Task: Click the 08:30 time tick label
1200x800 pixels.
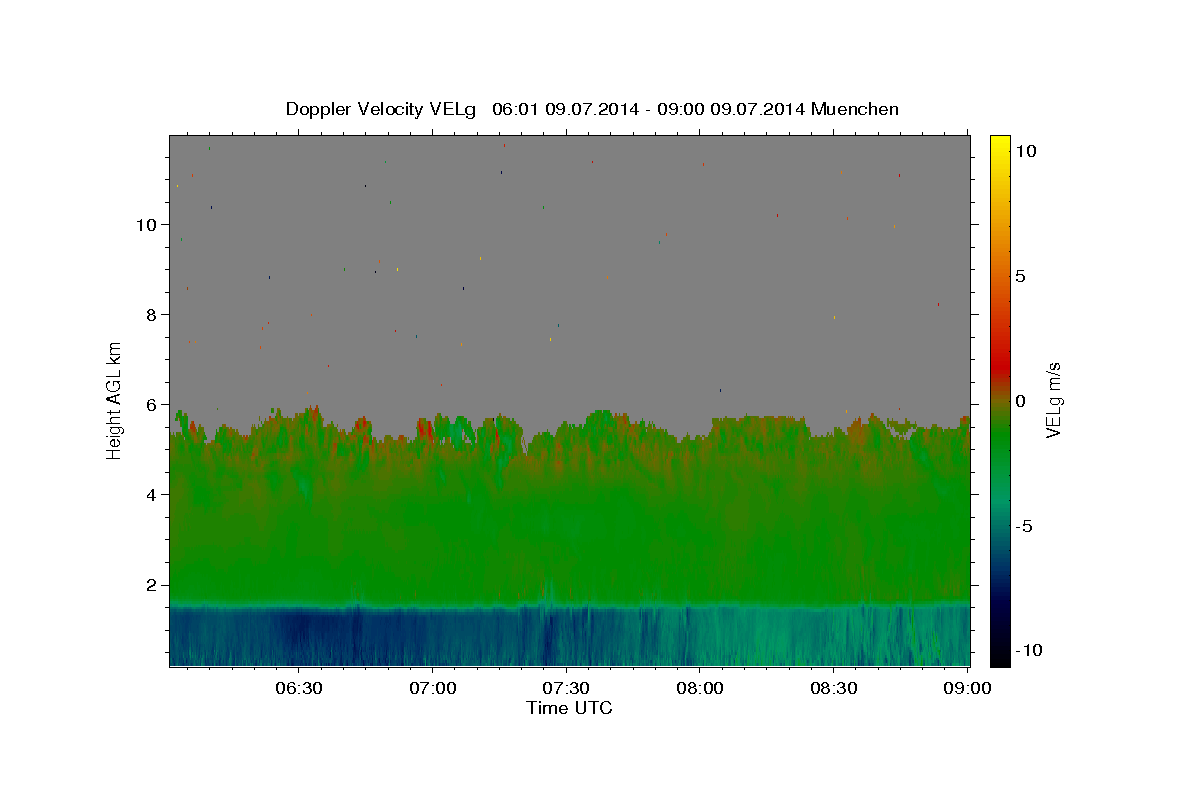Action: (834, 688)
